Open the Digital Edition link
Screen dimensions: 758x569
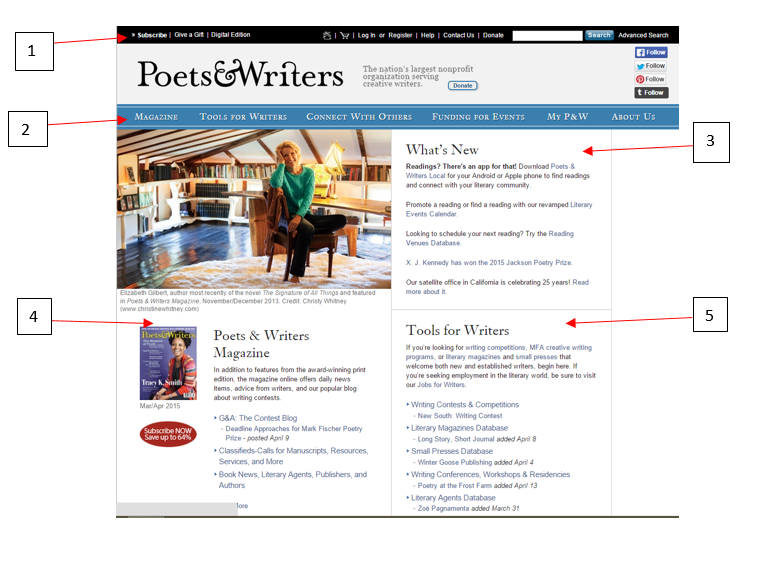(231, 35)
